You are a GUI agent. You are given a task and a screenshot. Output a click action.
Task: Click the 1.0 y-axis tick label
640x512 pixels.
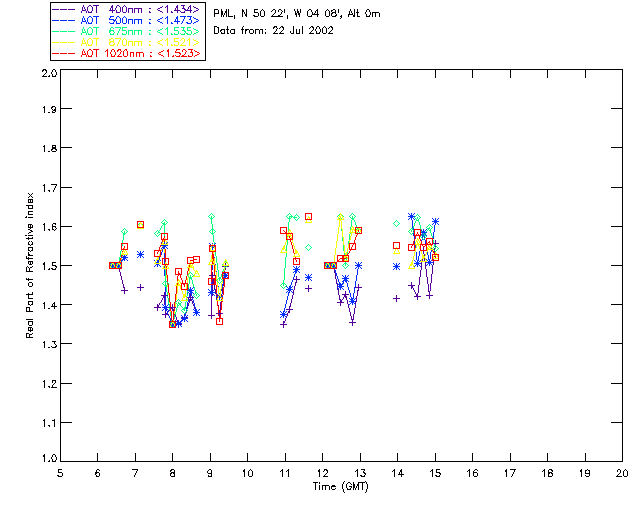(x=49, y=458)
